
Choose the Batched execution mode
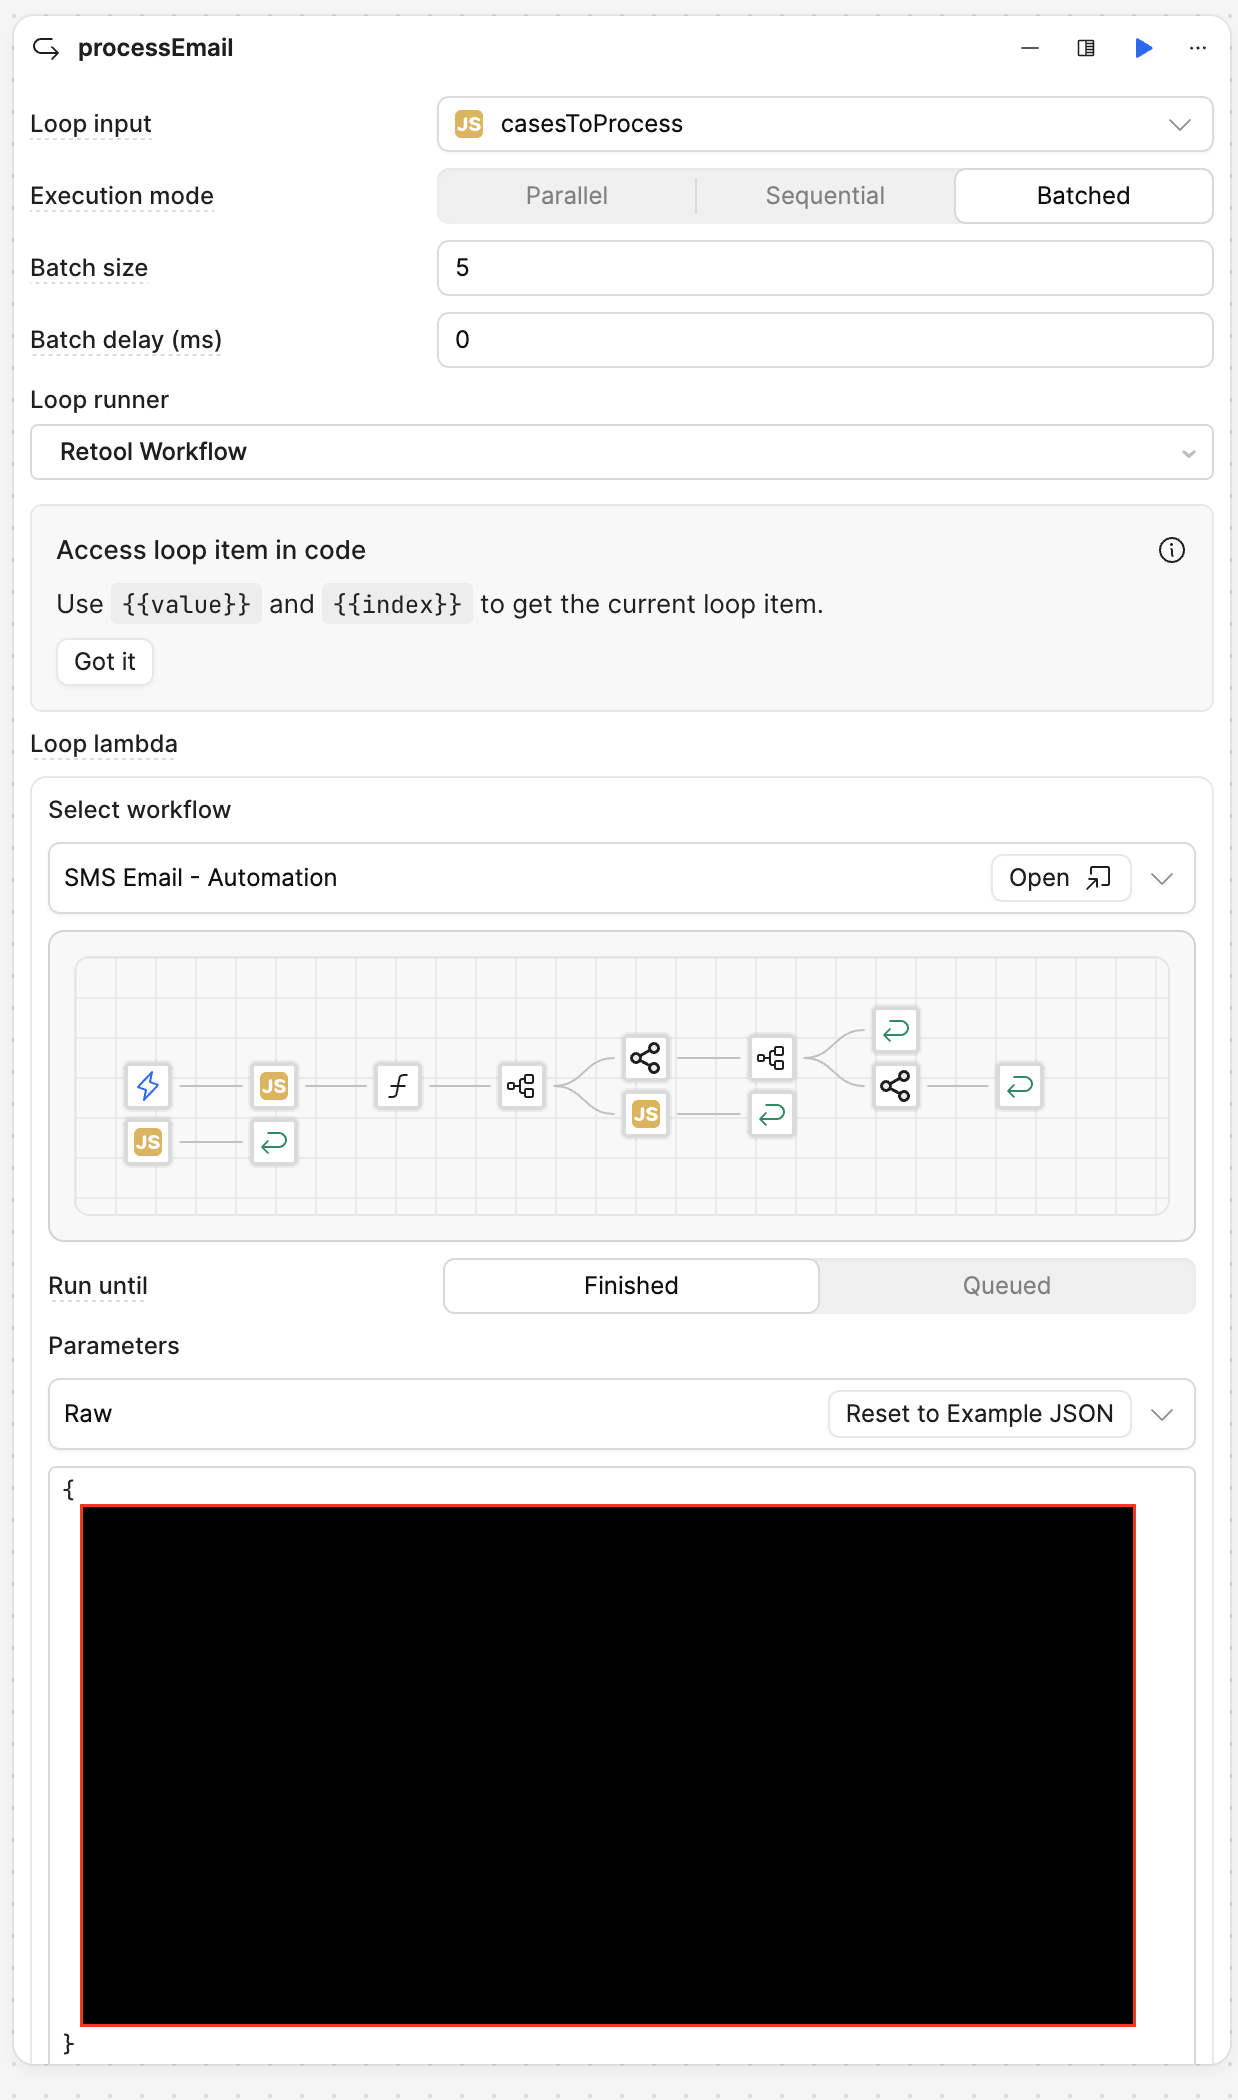tap(1083, 196)
